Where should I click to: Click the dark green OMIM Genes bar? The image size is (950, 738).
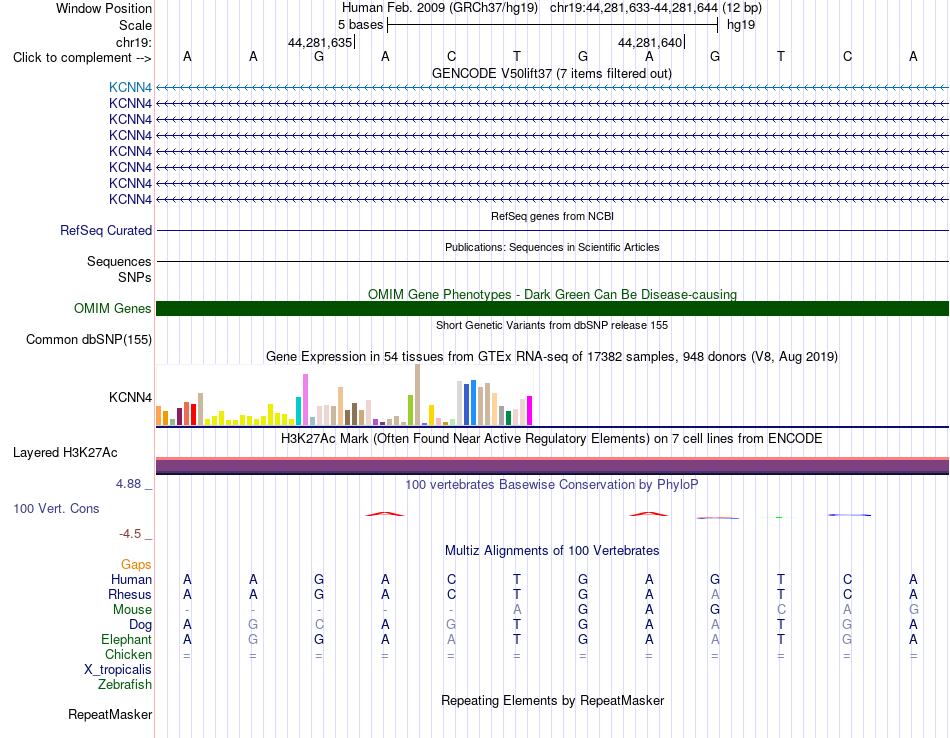552,308
